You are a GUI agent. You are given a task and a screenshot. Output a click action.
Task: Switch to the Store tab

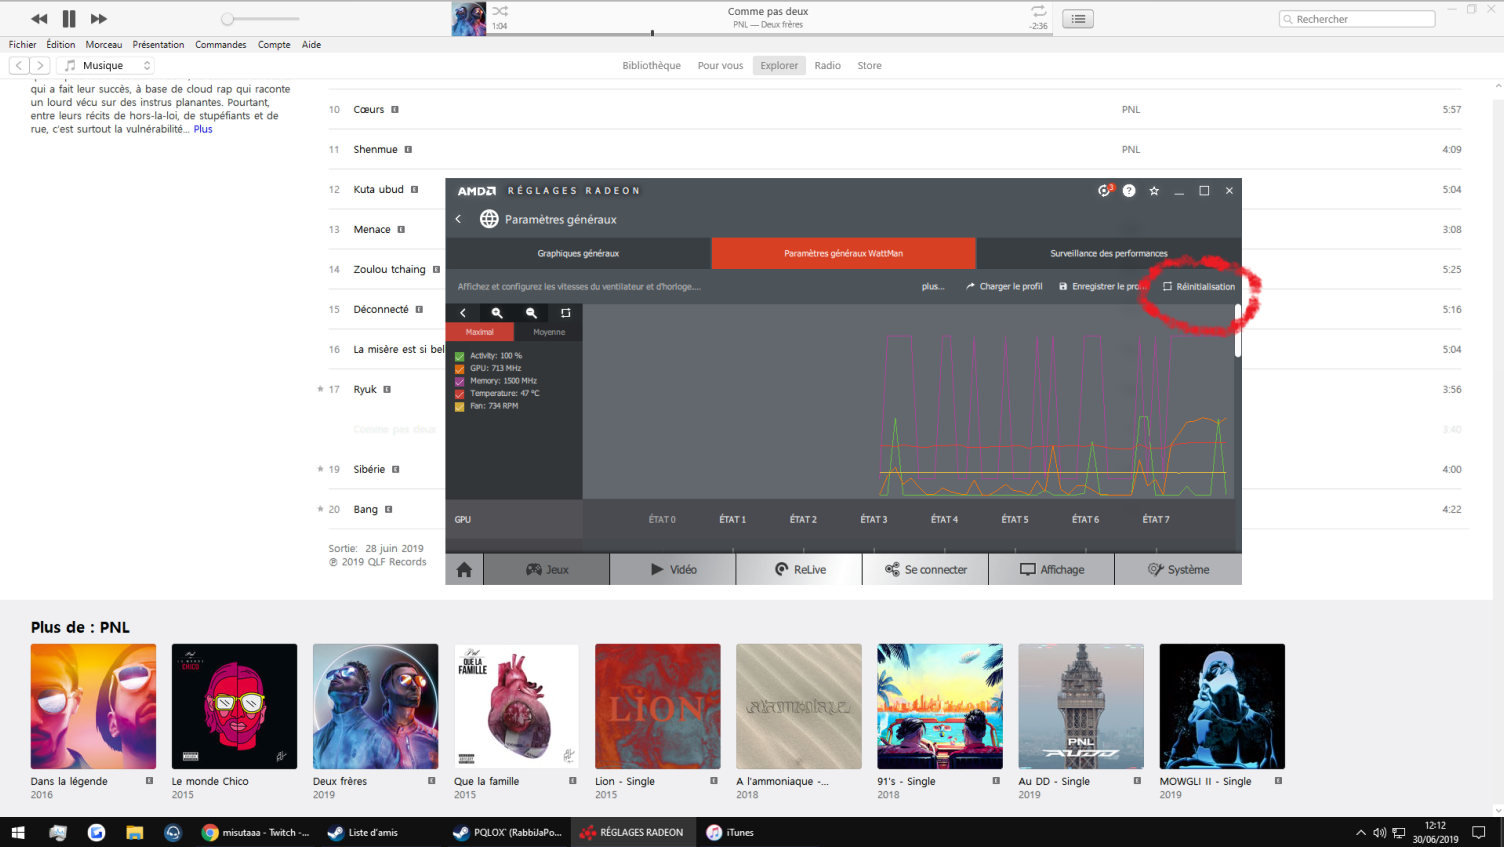pos(869,66)
